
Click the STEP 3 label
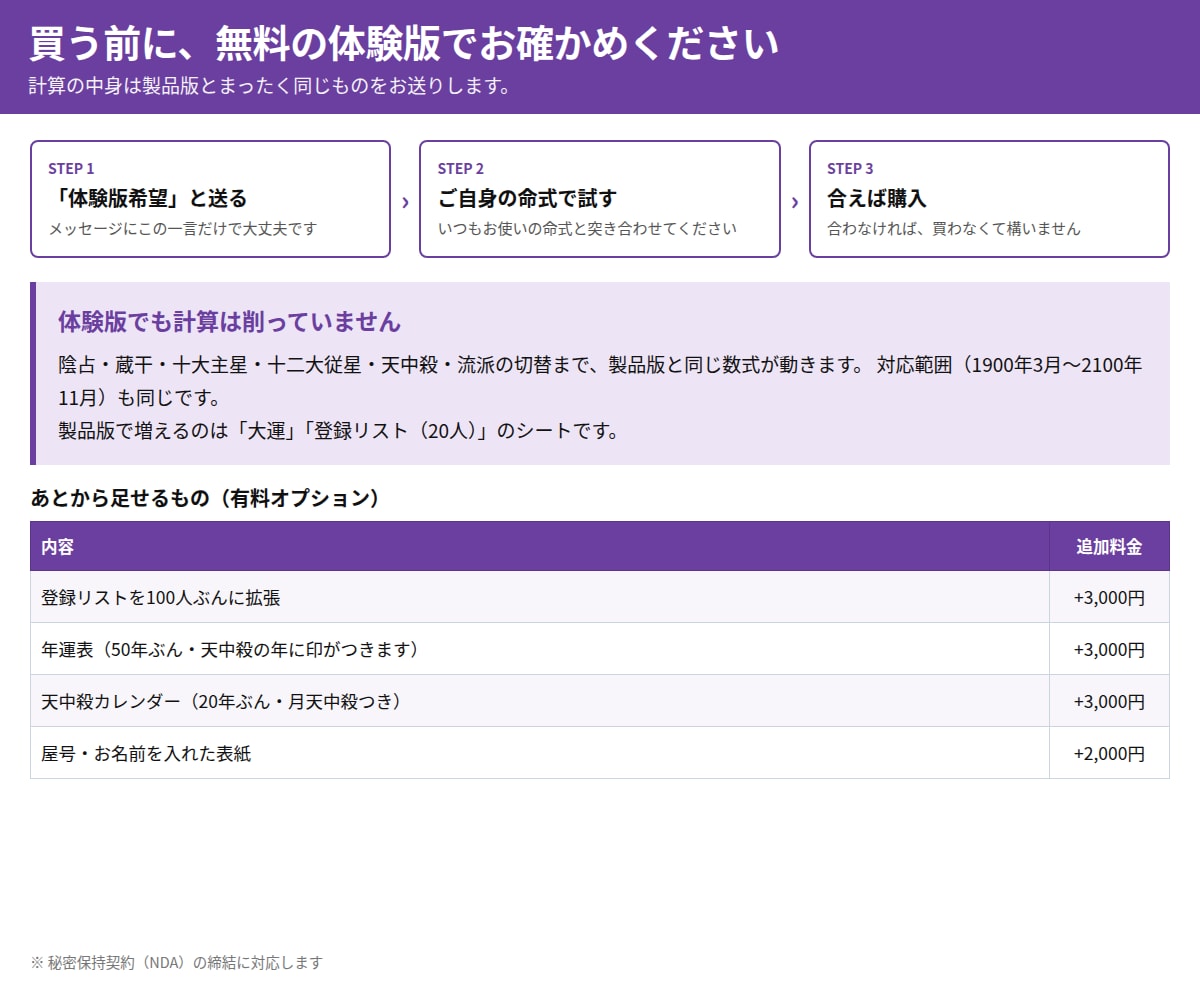tap(850, 168)
